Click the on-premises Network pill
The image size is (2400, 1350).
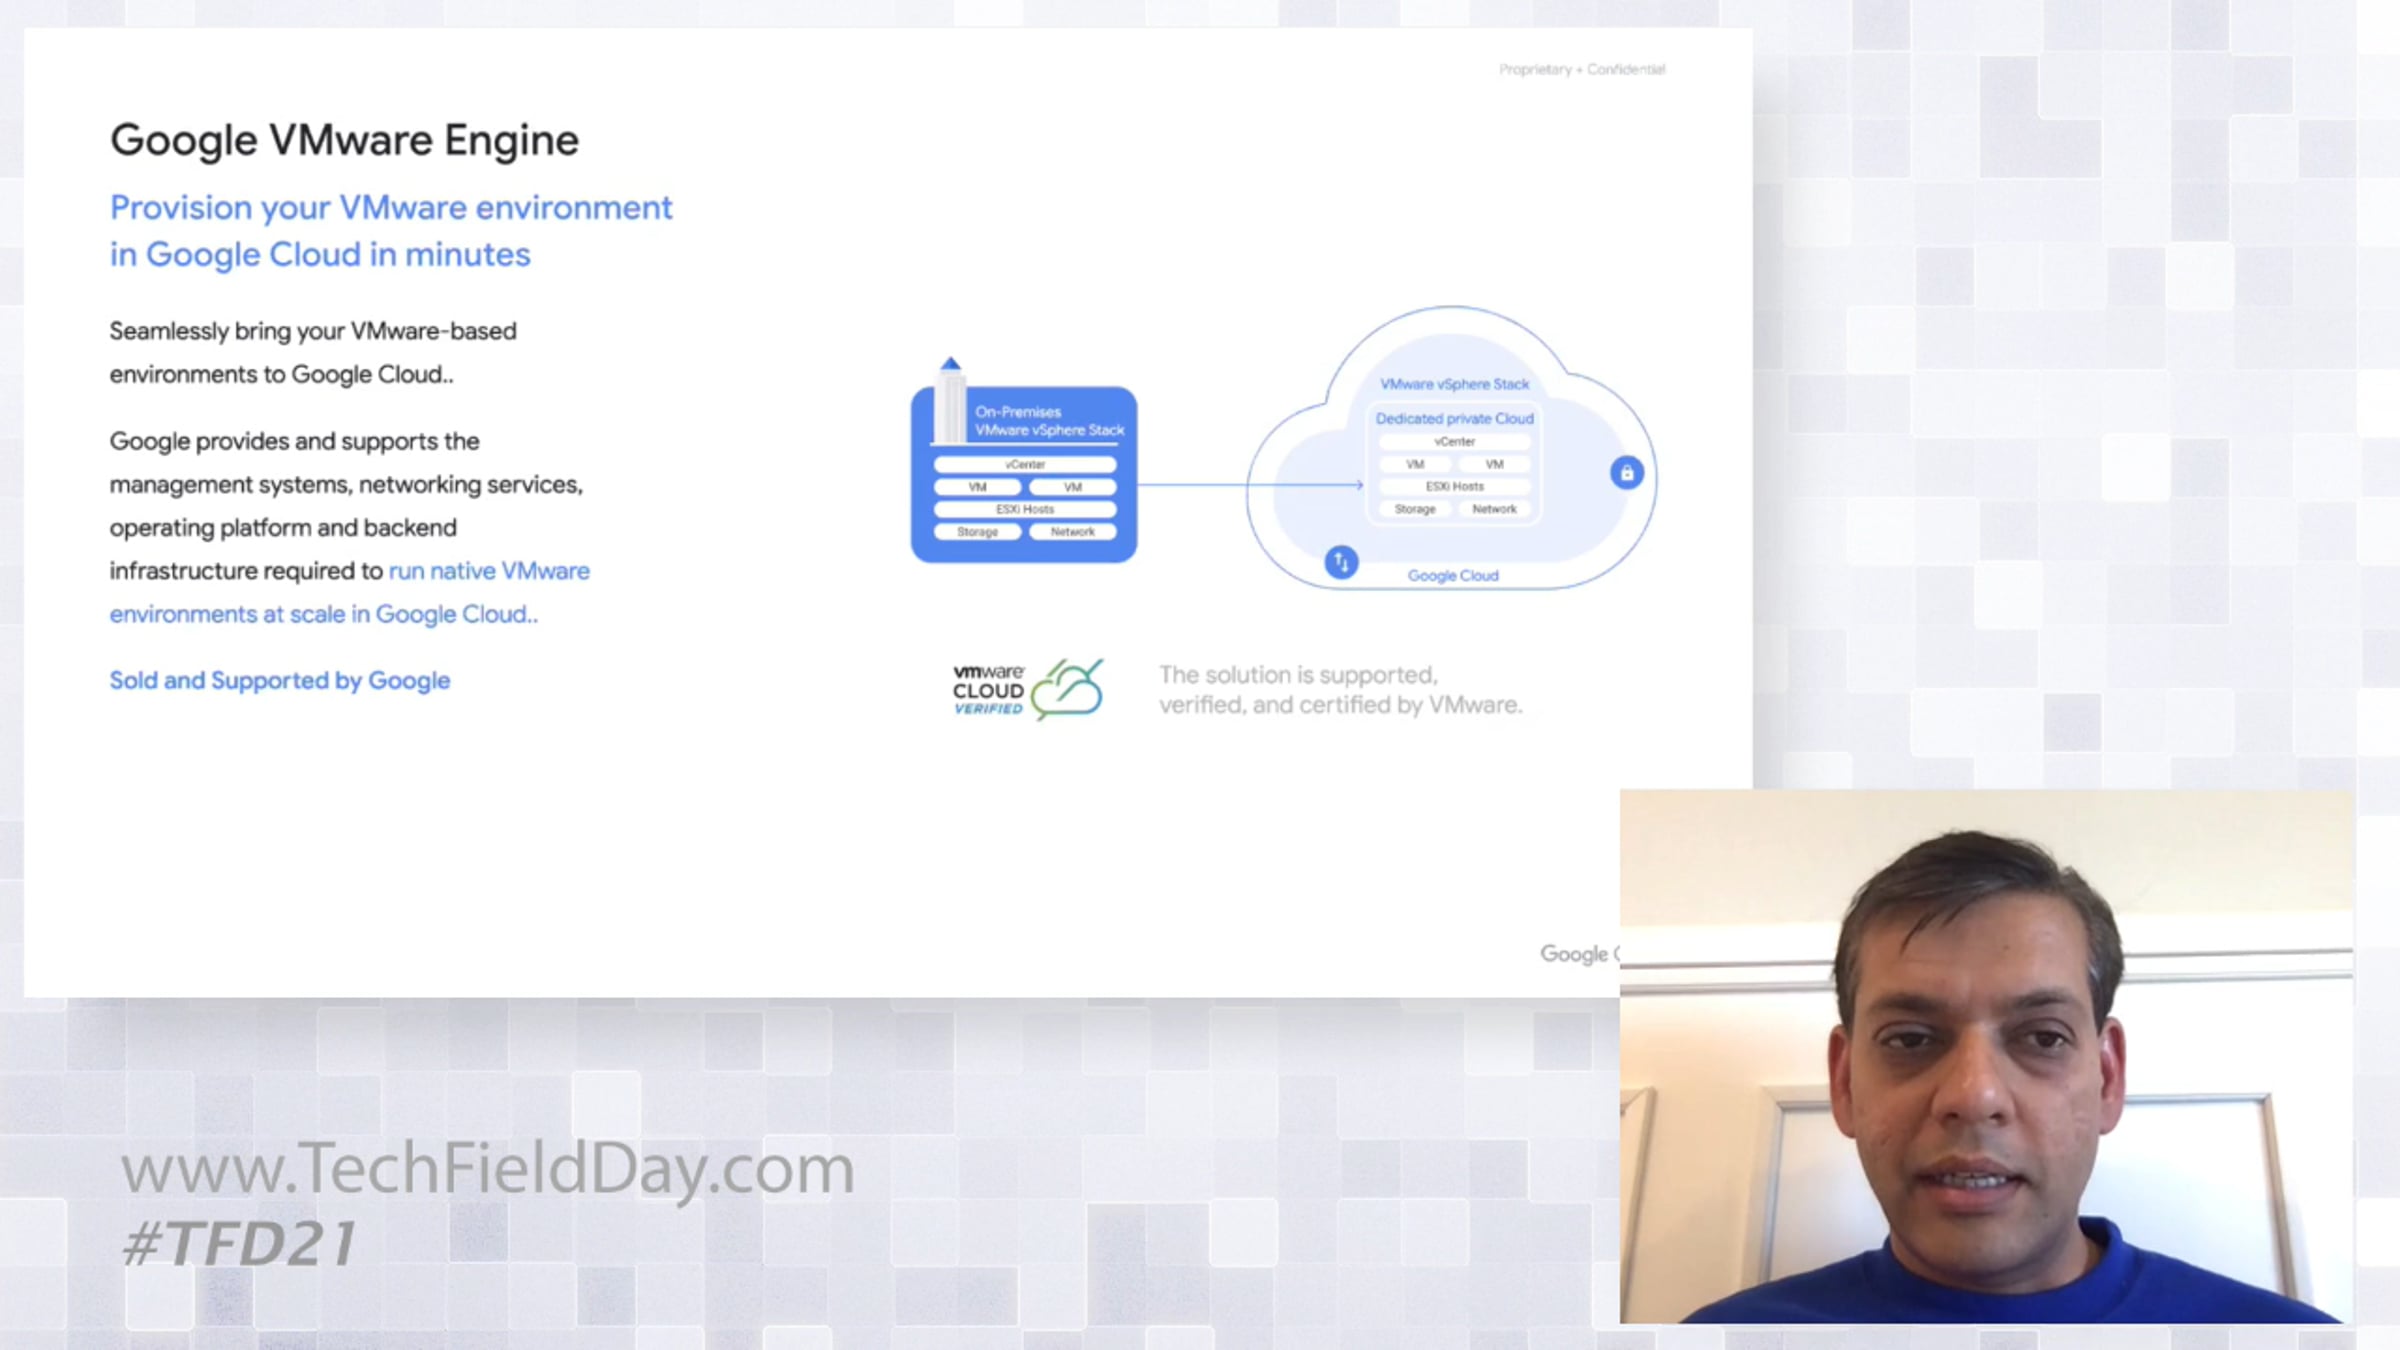(1072, 532)
